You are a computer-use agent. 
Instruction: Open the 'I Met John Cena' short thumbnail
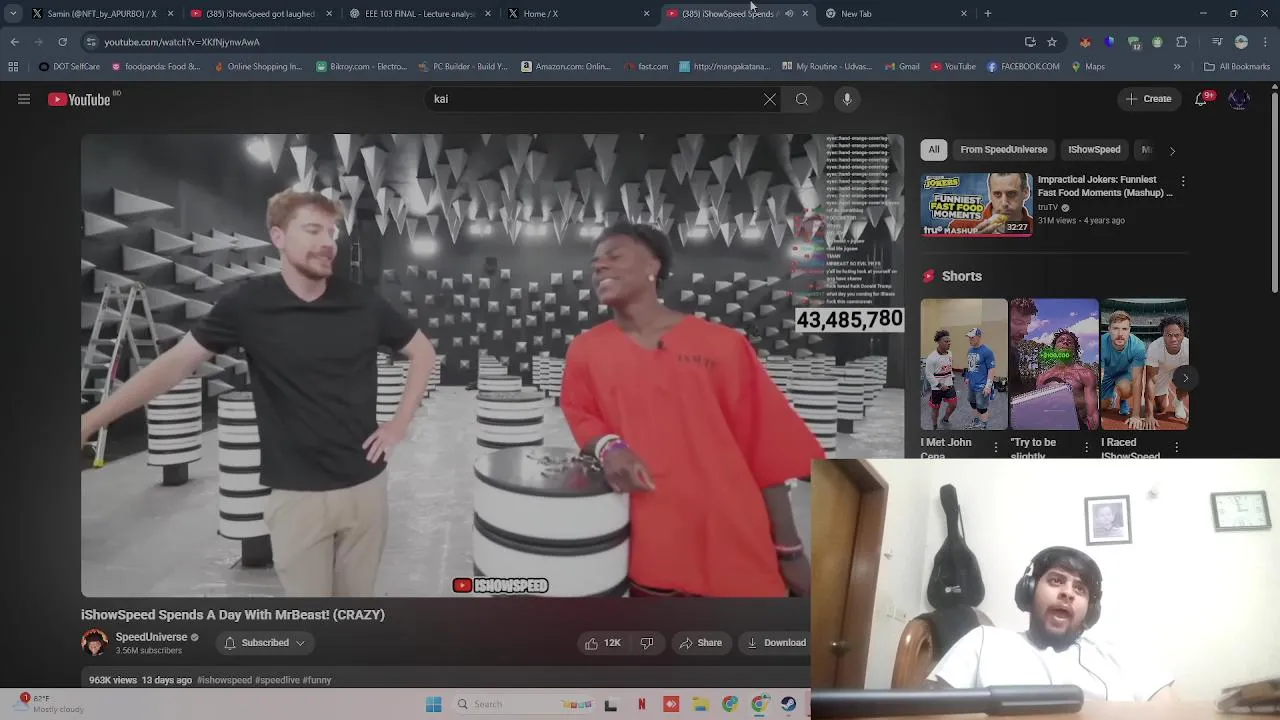tap(964, 364)
